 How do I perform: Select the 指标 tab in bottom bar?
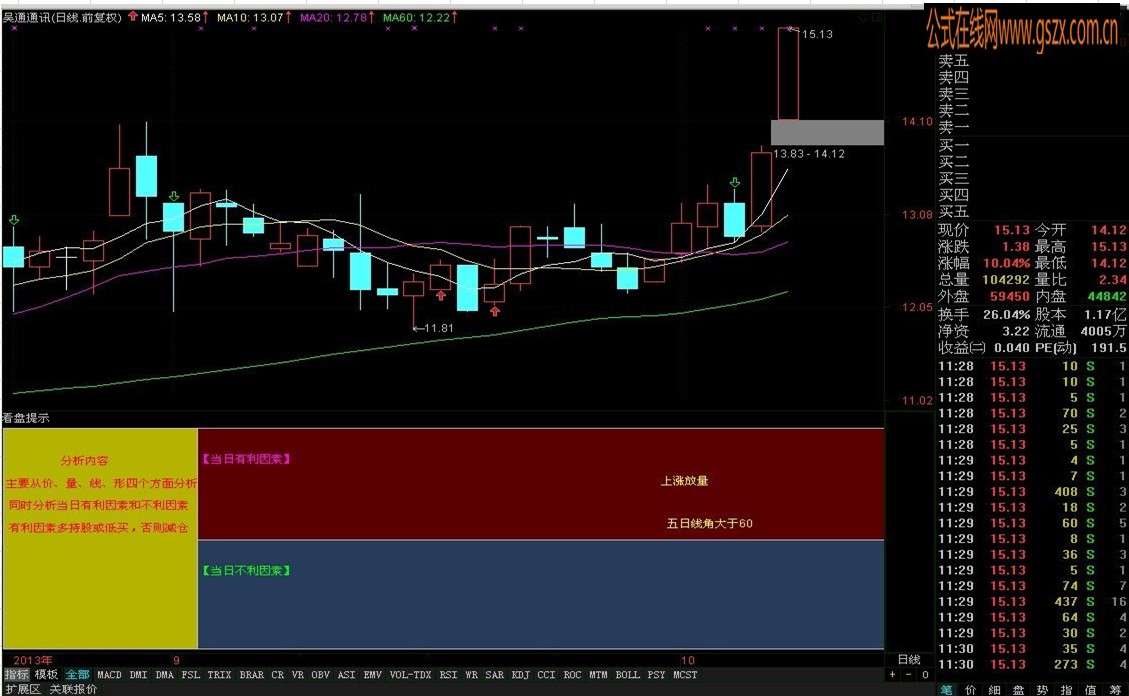(17, 674)
